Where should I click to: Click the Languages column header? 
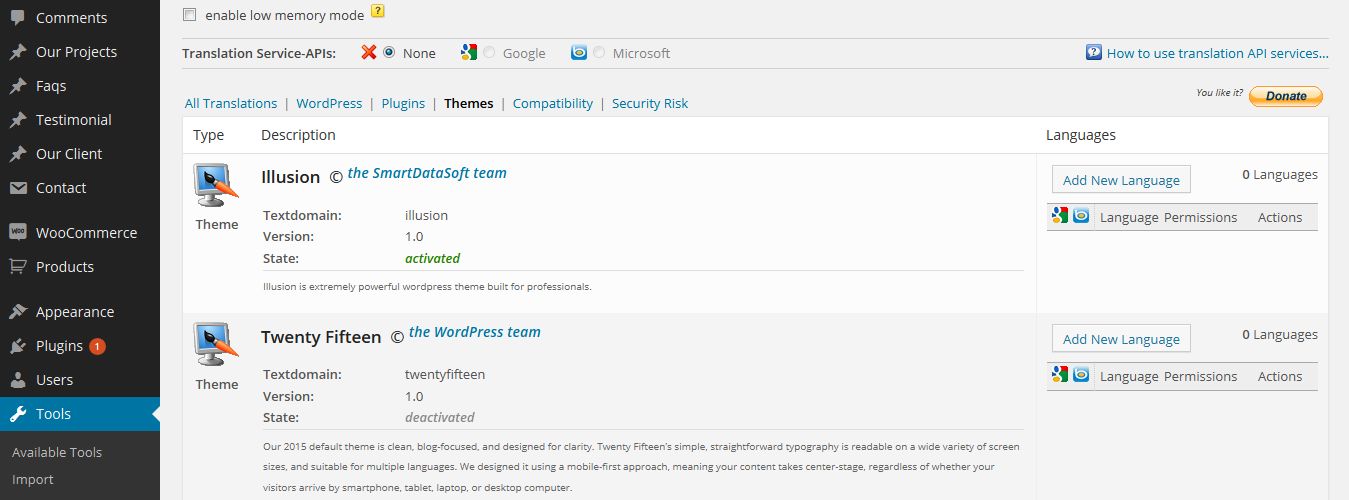point(1081,135)
